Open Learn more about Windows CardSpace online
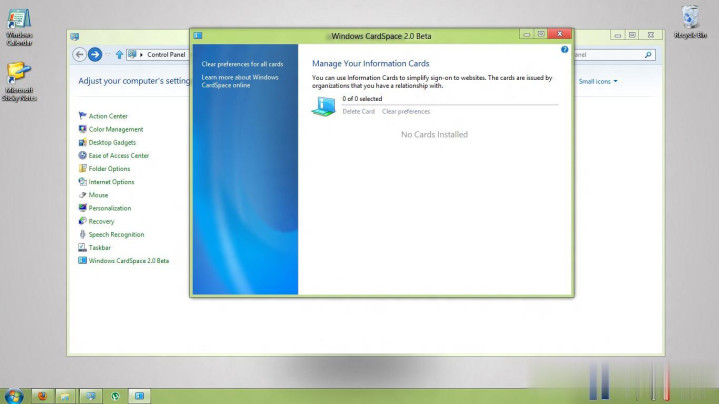This screenshot has height=404, width=719. point(240,81)
